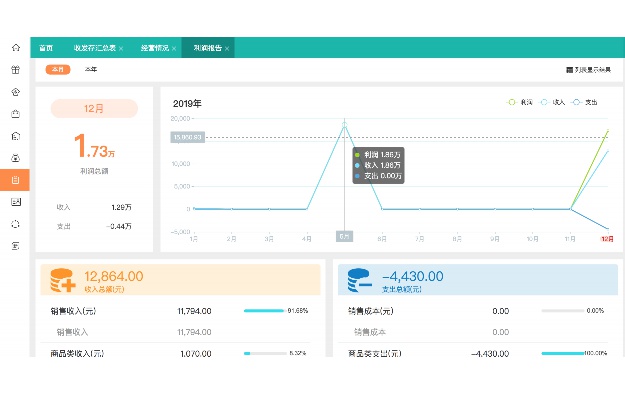This screenshot has height=394, width=625.
Task: Switch to the 收发存汇总表 tab
Action: [94, 48]
